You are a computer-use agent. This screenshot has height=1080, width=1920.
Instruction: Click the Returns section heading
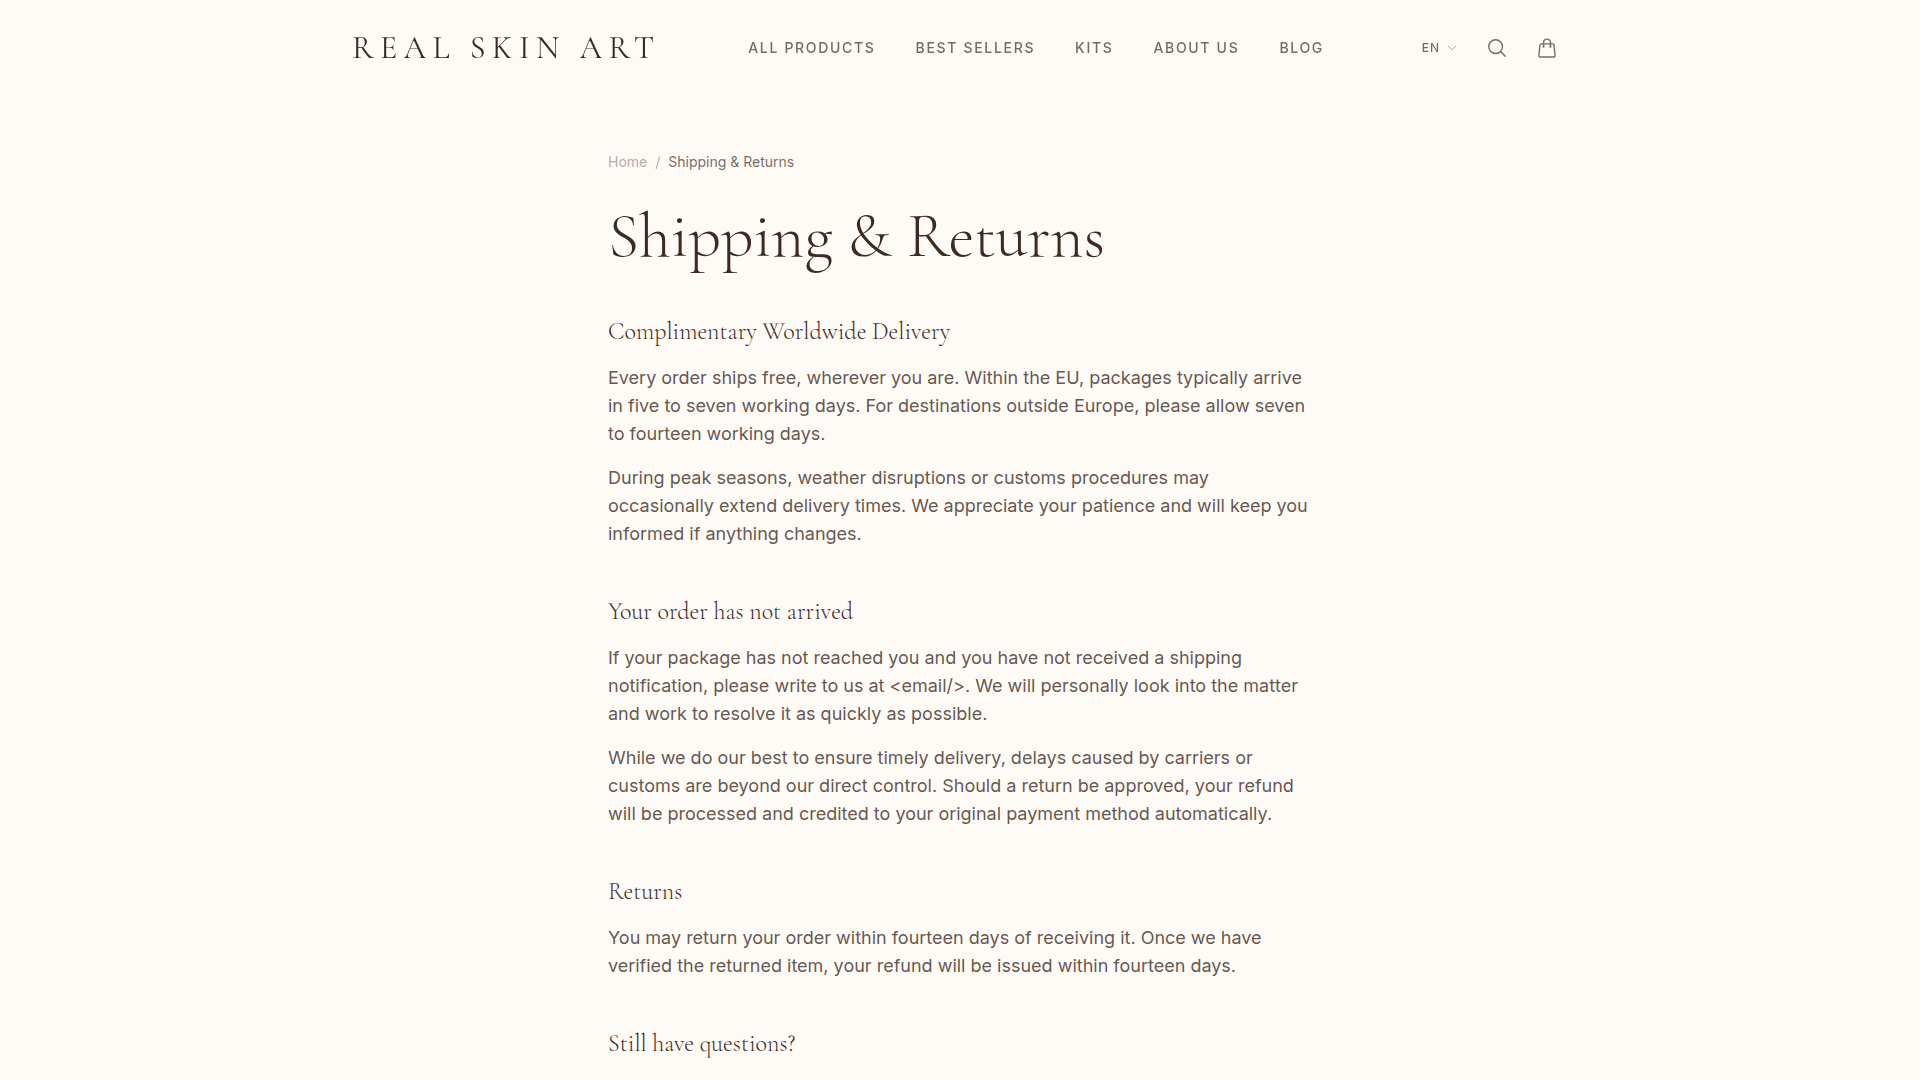(645, 892)
